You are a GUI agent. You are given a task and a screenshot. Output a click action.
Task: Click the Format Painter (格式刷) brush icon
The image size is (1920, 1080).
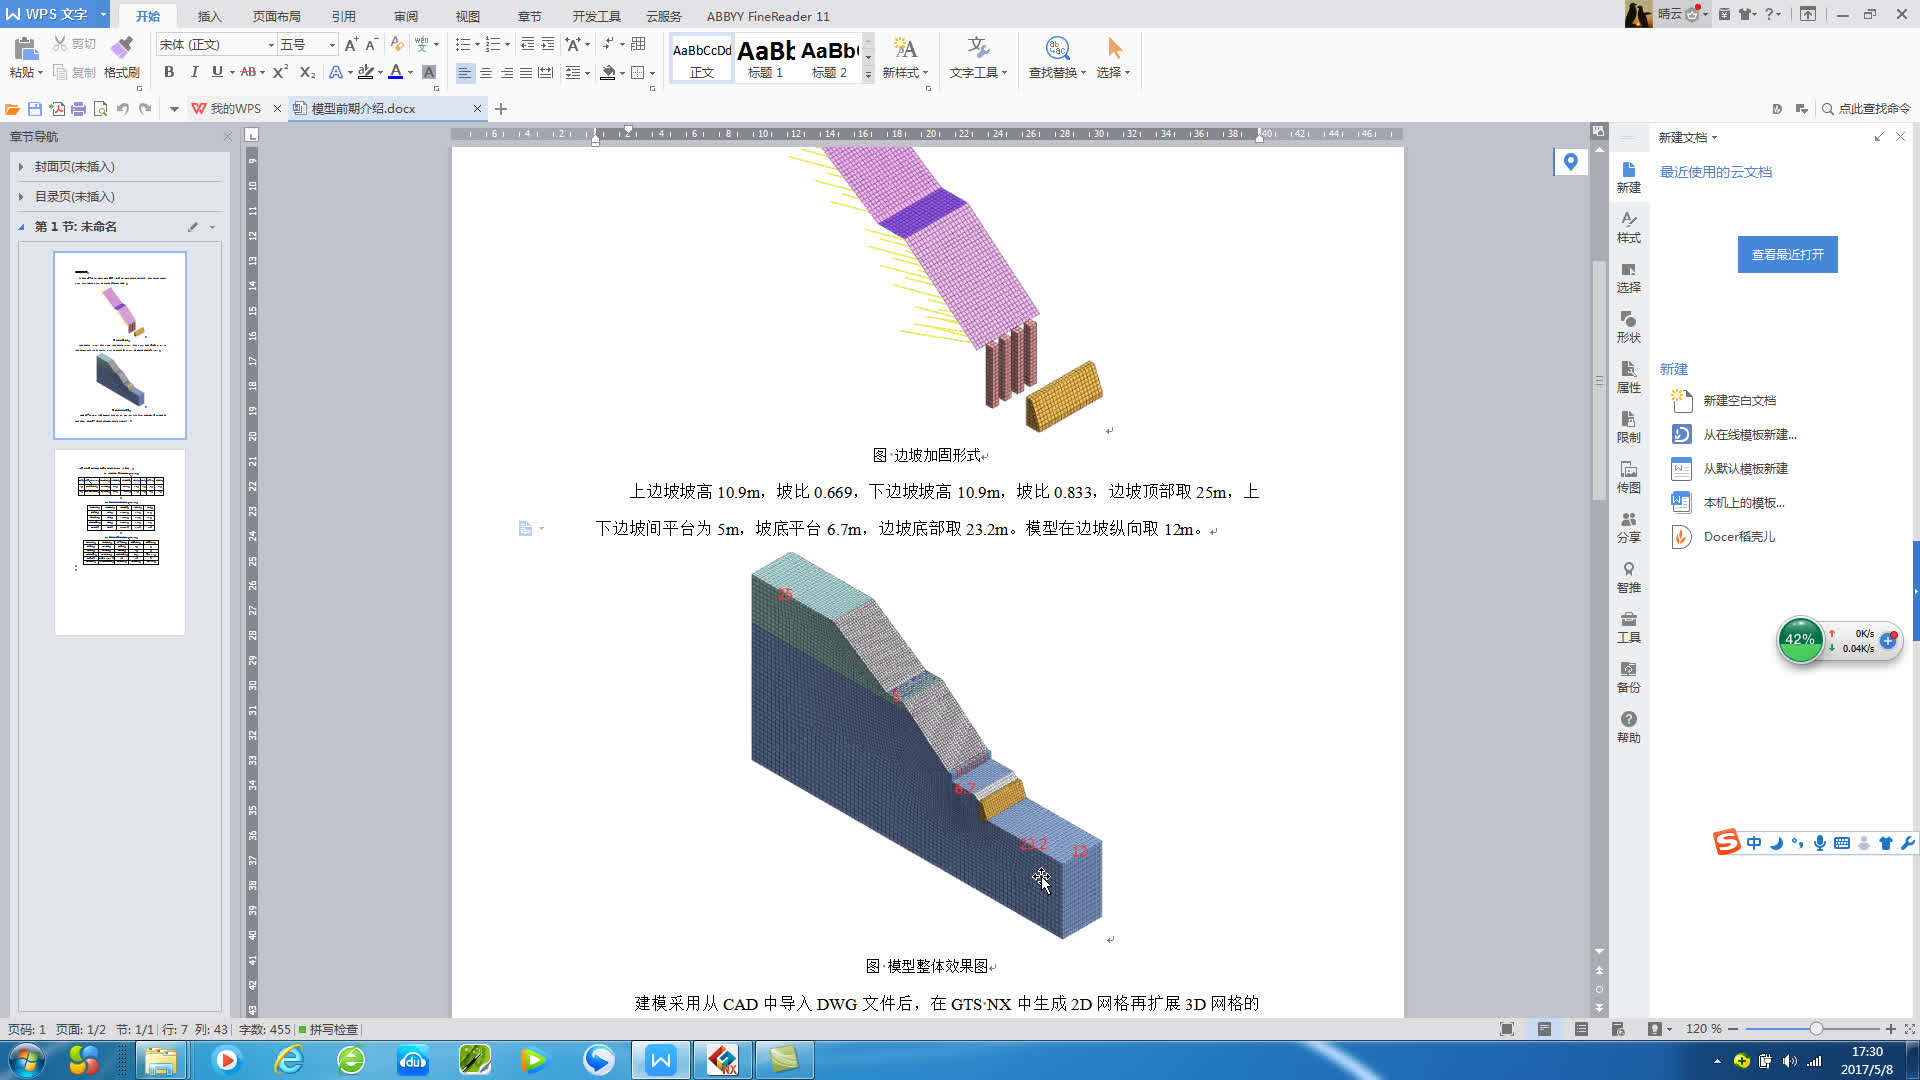pyautogui.click(x=121, y=47)
